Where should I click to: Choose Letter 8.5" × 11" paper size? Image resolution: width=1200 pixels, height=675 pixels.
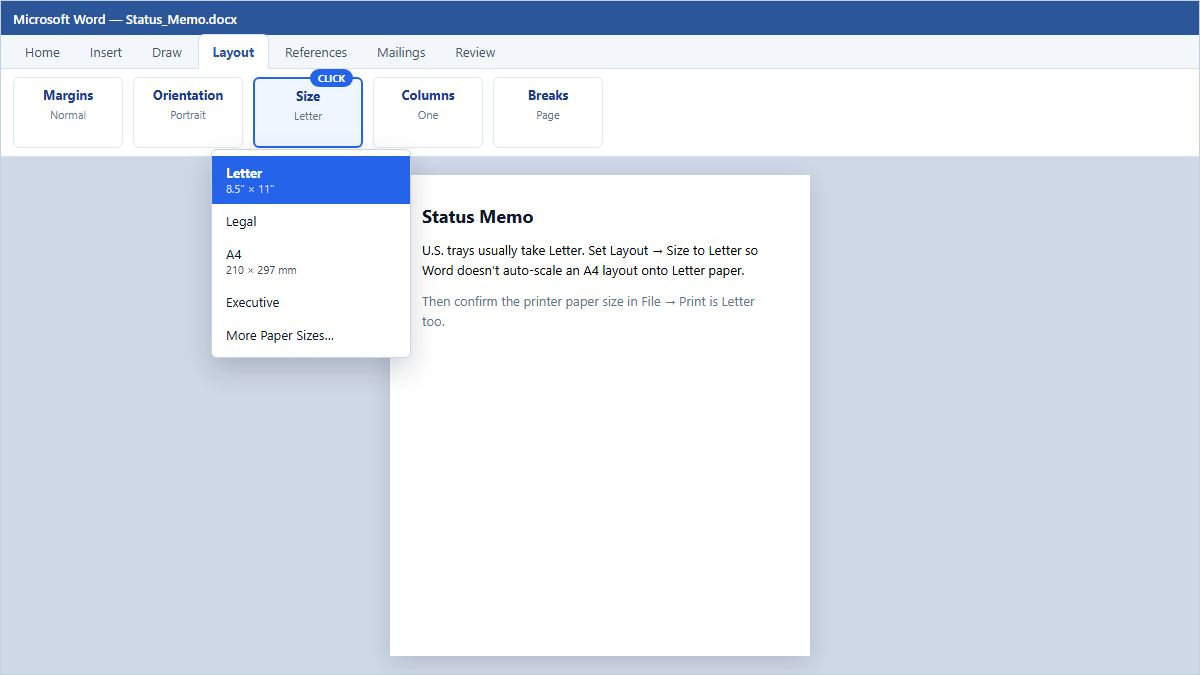point(311,180)
